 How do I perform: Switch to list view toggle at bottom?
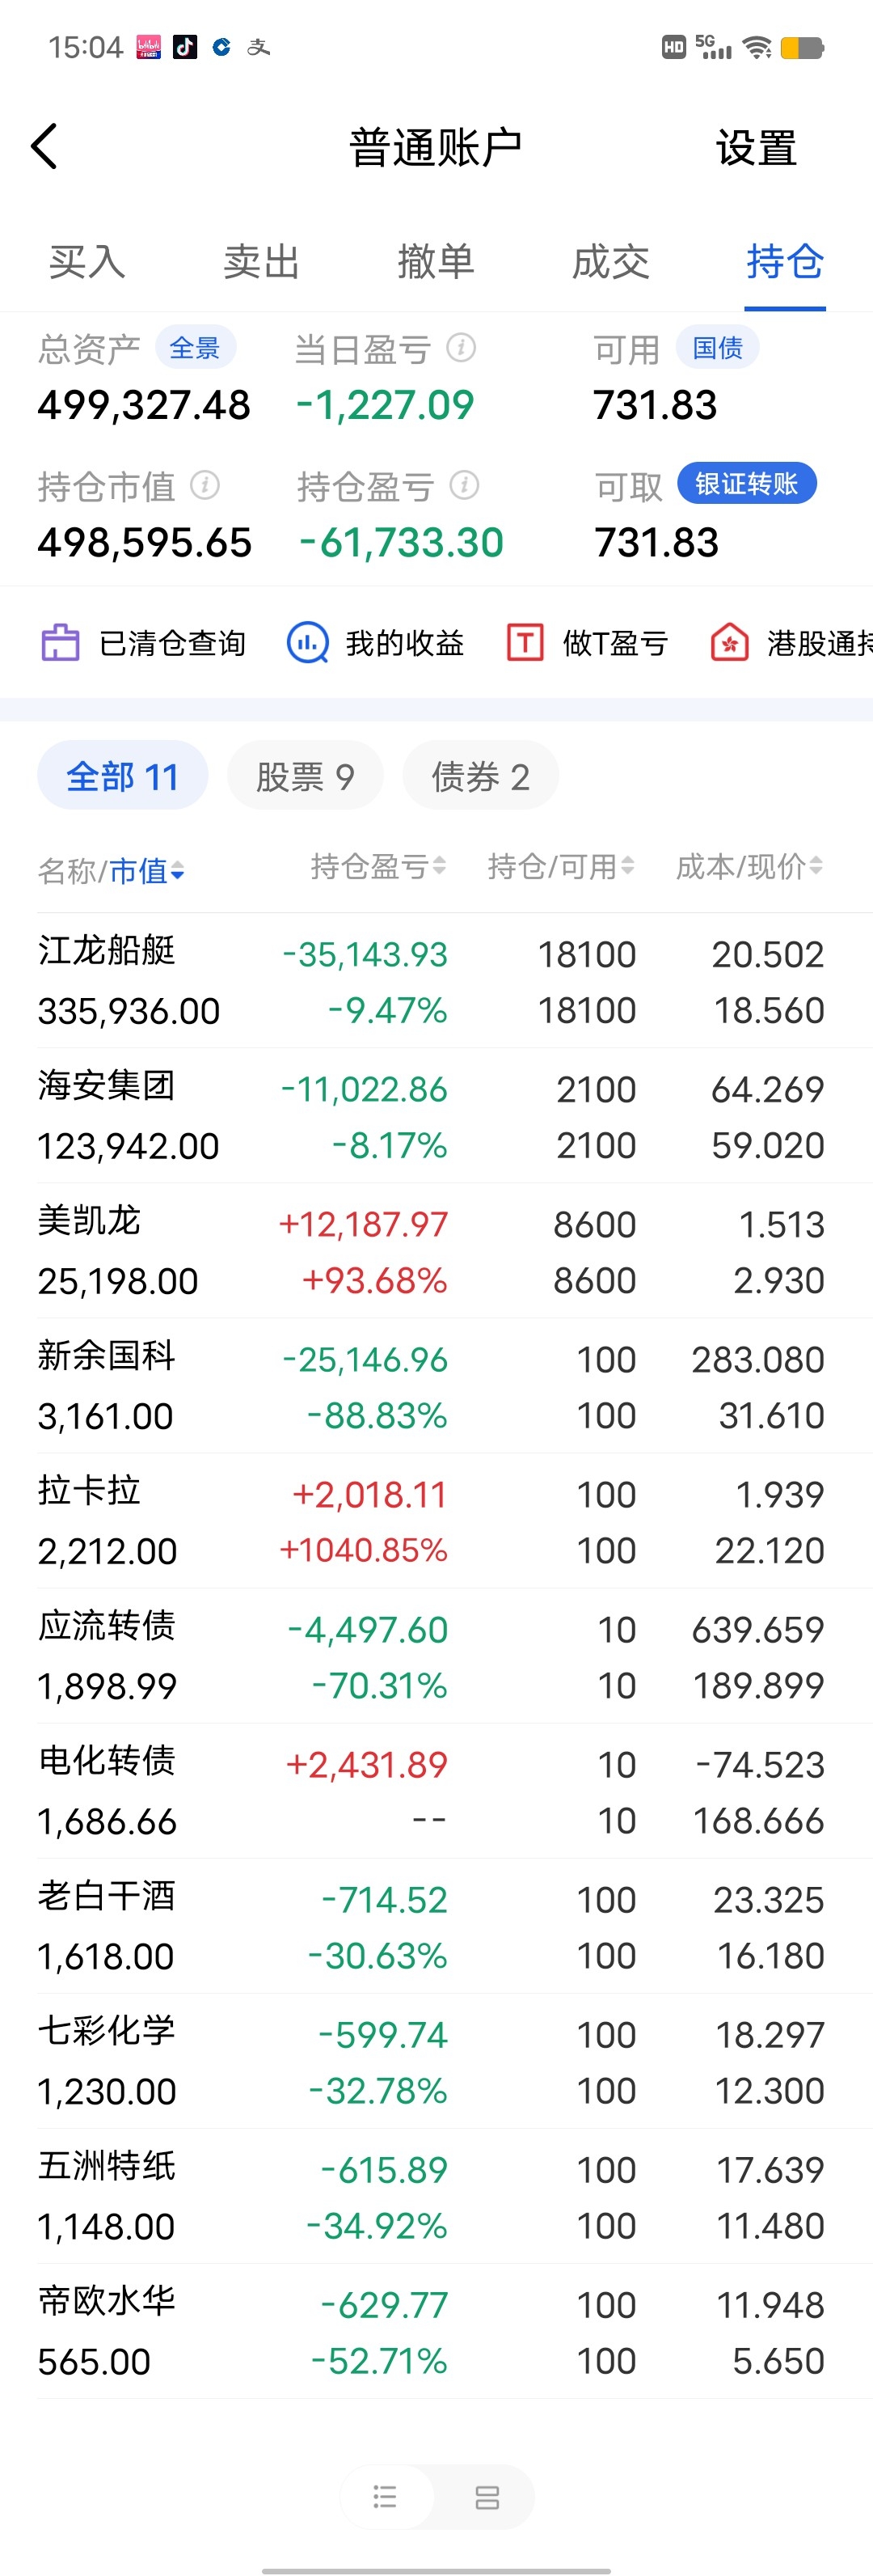tap(386, 2497)
